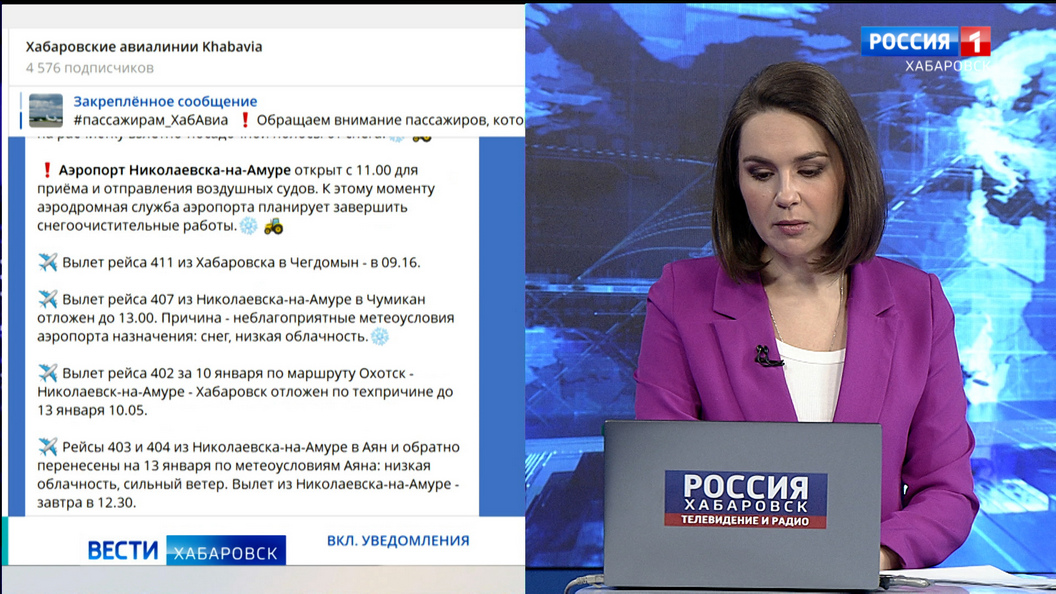
Task: Click the "Вести Хабаровск" logo banner
Action: (186, 550)
